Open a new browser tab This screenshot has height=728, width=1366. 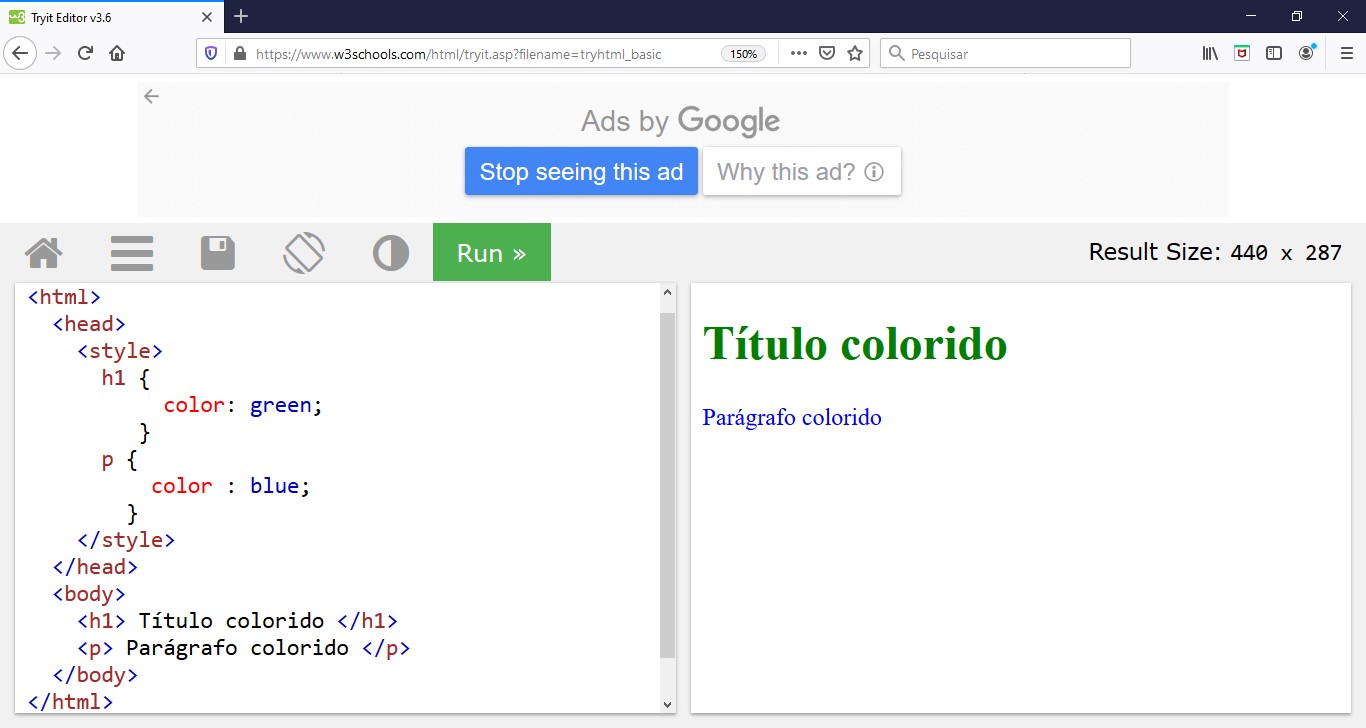(240, 16)
